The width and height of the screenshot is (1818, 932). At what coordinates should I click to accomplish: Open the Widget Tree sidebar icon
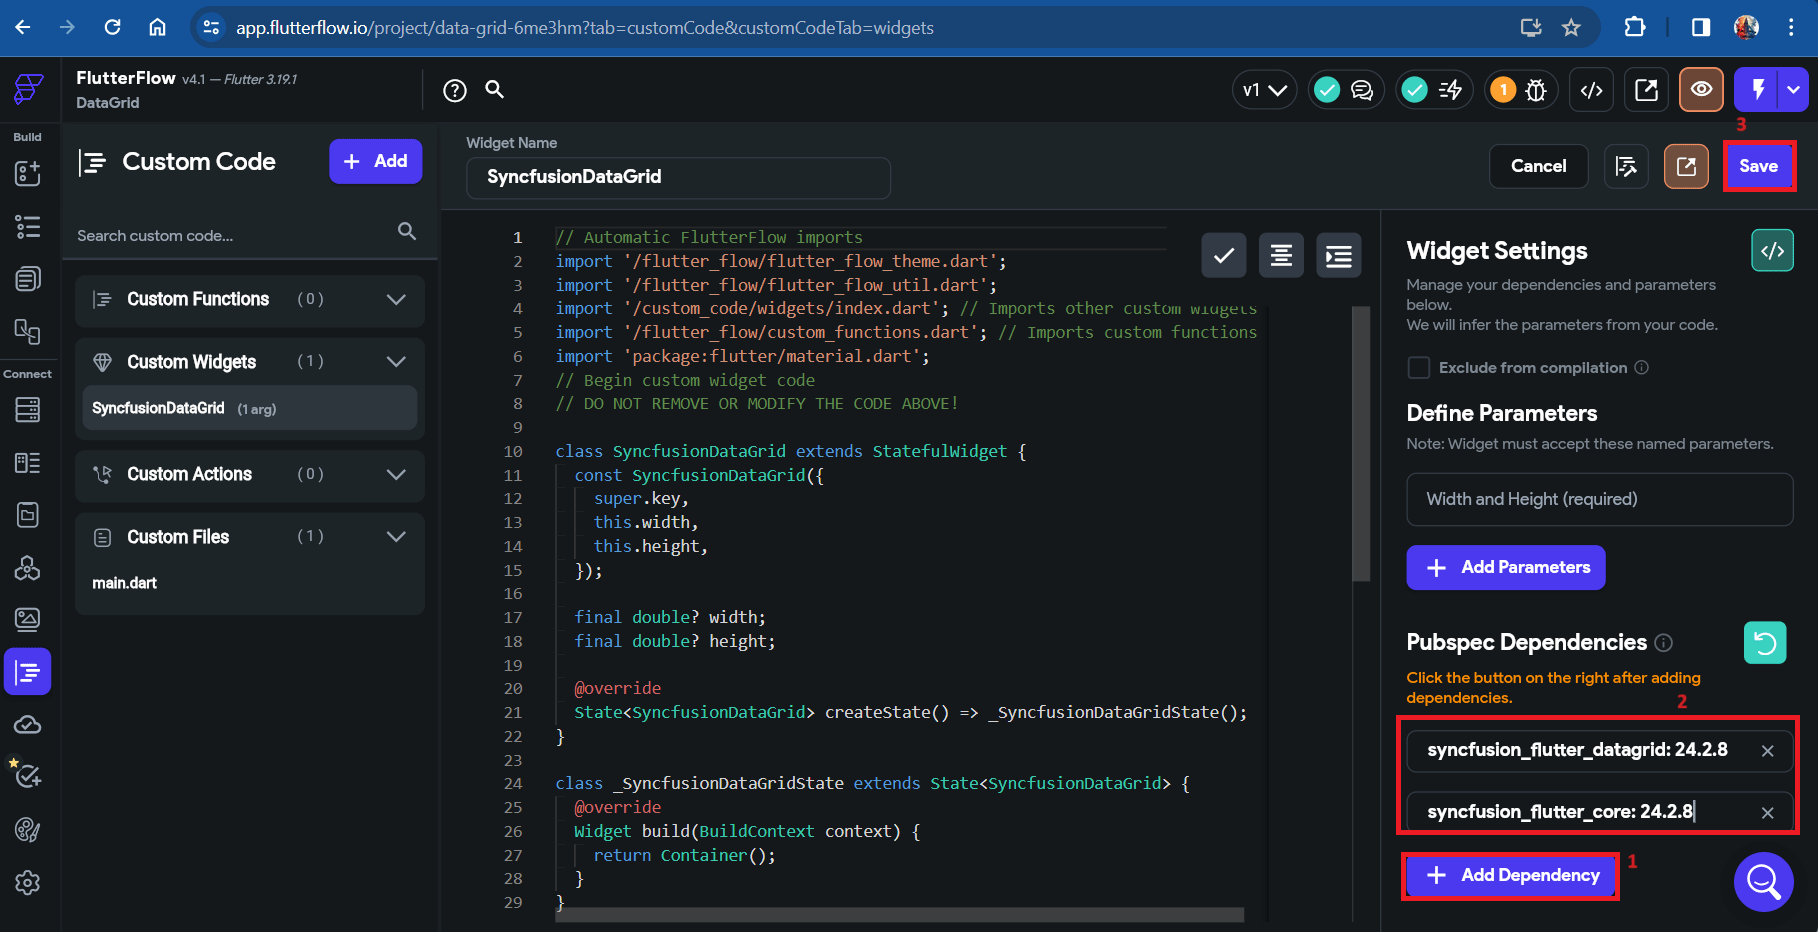[x=28, y=227]
